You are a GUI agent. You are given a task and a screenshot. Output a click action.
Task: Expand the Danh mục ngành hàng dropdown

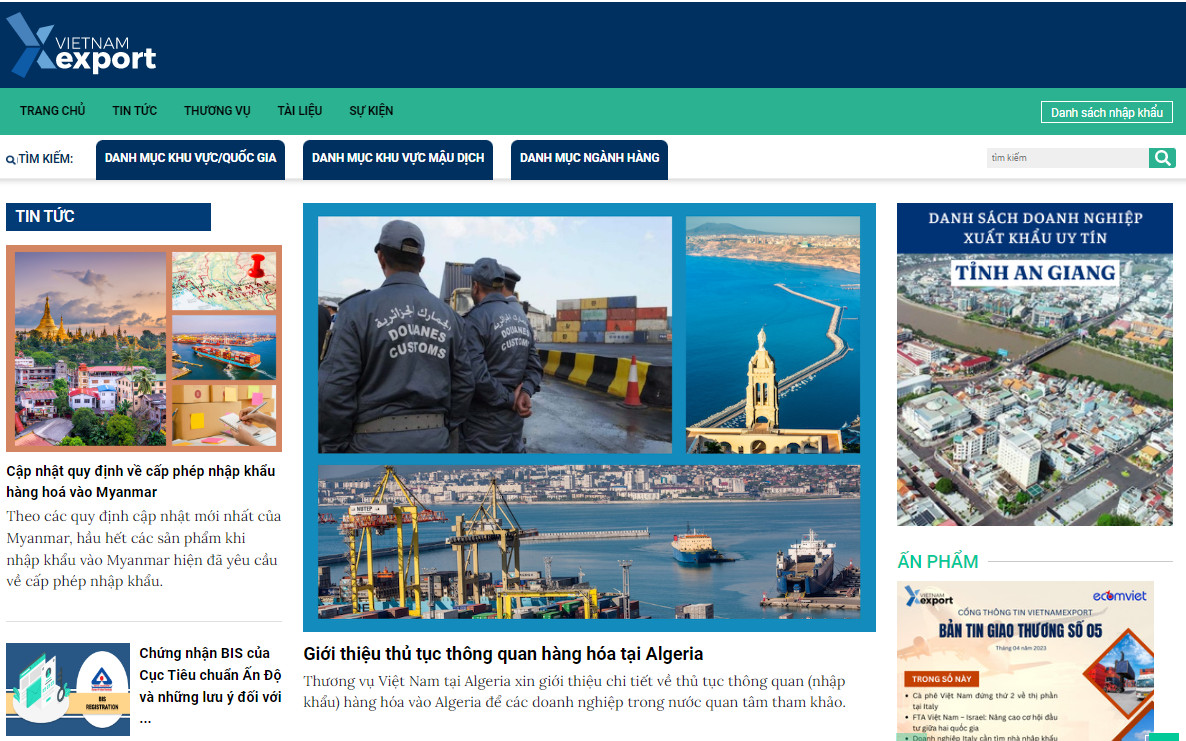[x=589, y=159]
